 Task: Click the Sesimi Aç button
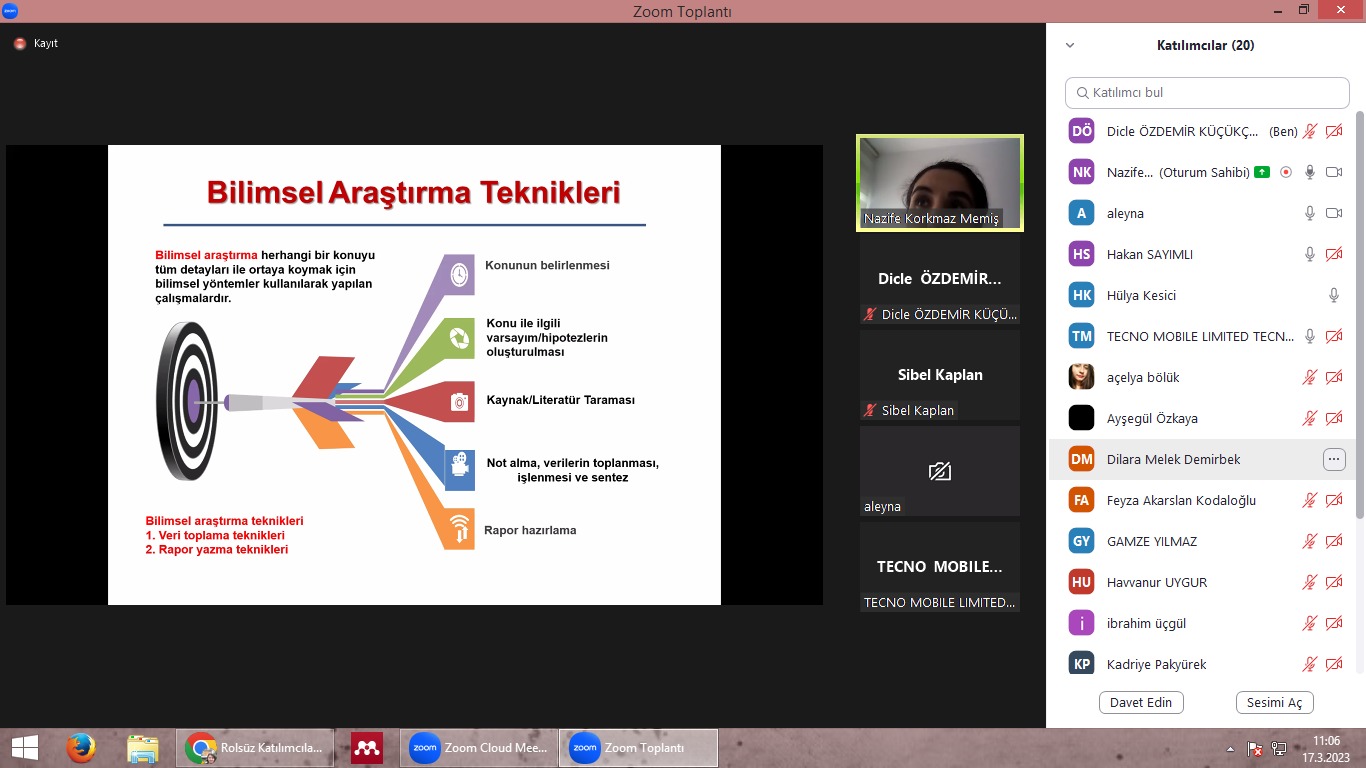coord(1274,702)
